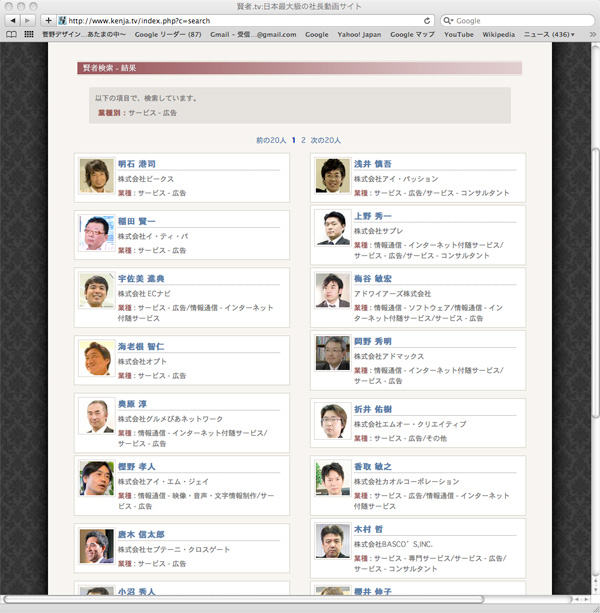Open profile link 唐木 信太郎
The width and height of the screenshot is (600, 613).
pyautogui.click(x=141, y=534)
